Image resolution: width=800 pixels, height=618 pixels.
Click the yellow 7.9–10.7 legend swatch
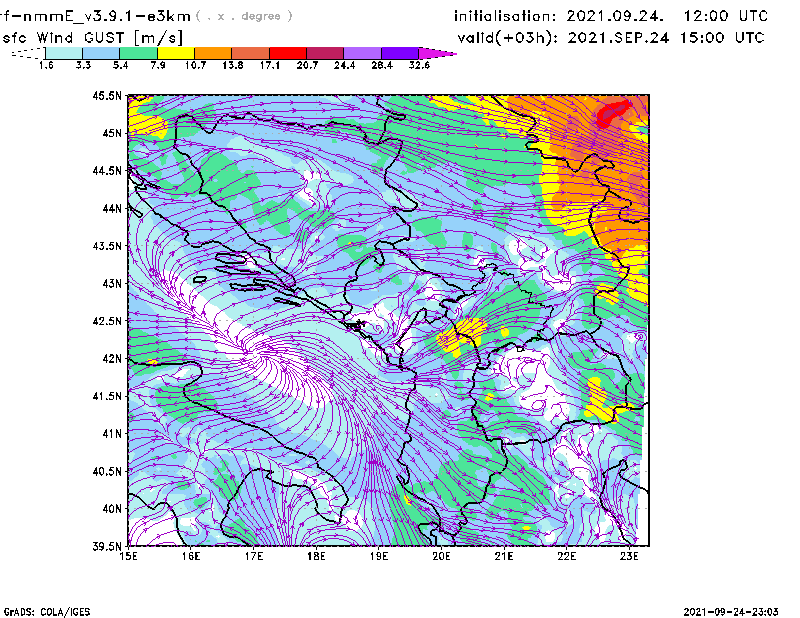[x=176, y=53]
